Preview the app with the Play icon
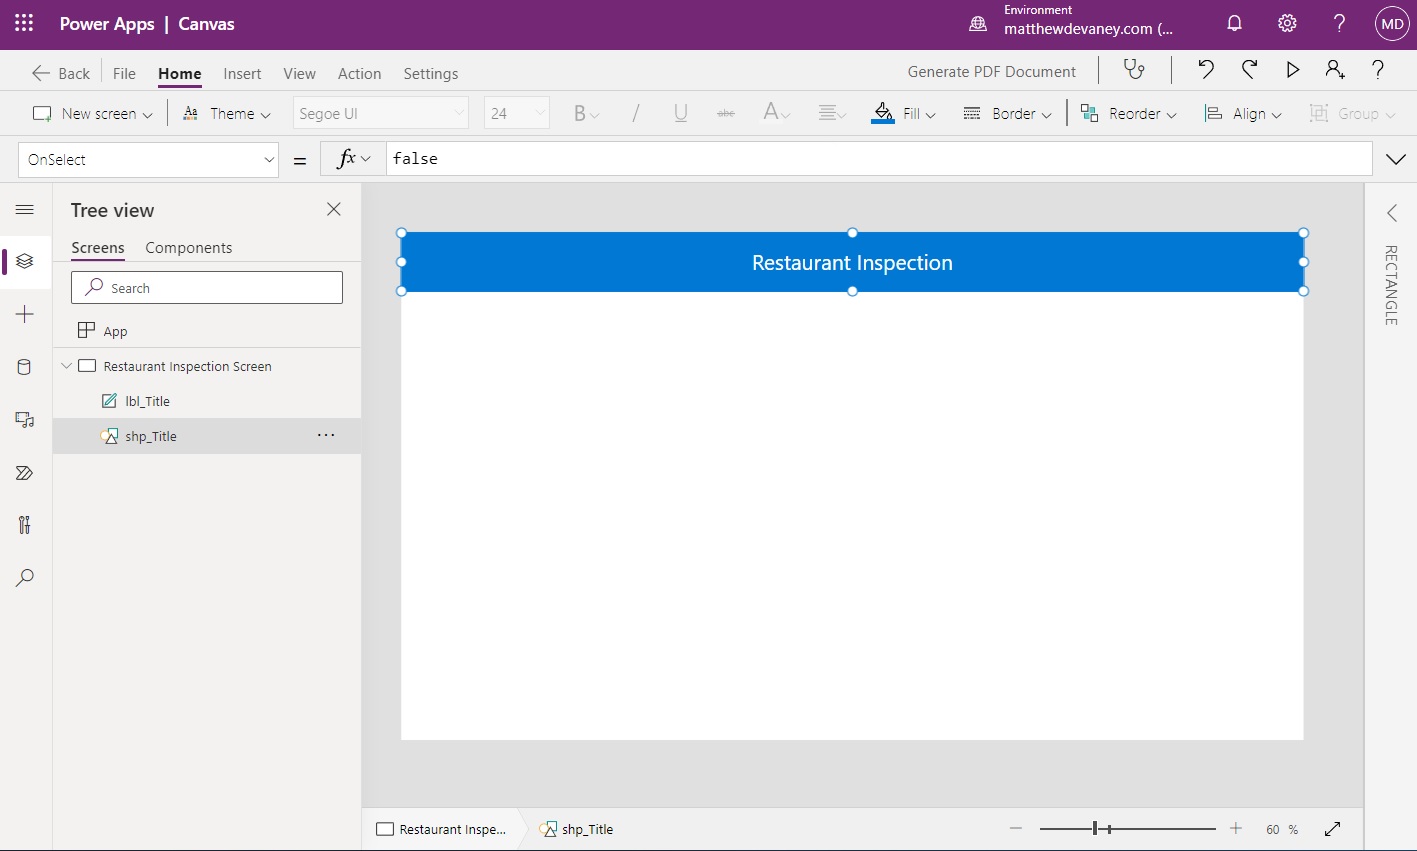Viewport: 1417px width, 851px height. 1292,71
